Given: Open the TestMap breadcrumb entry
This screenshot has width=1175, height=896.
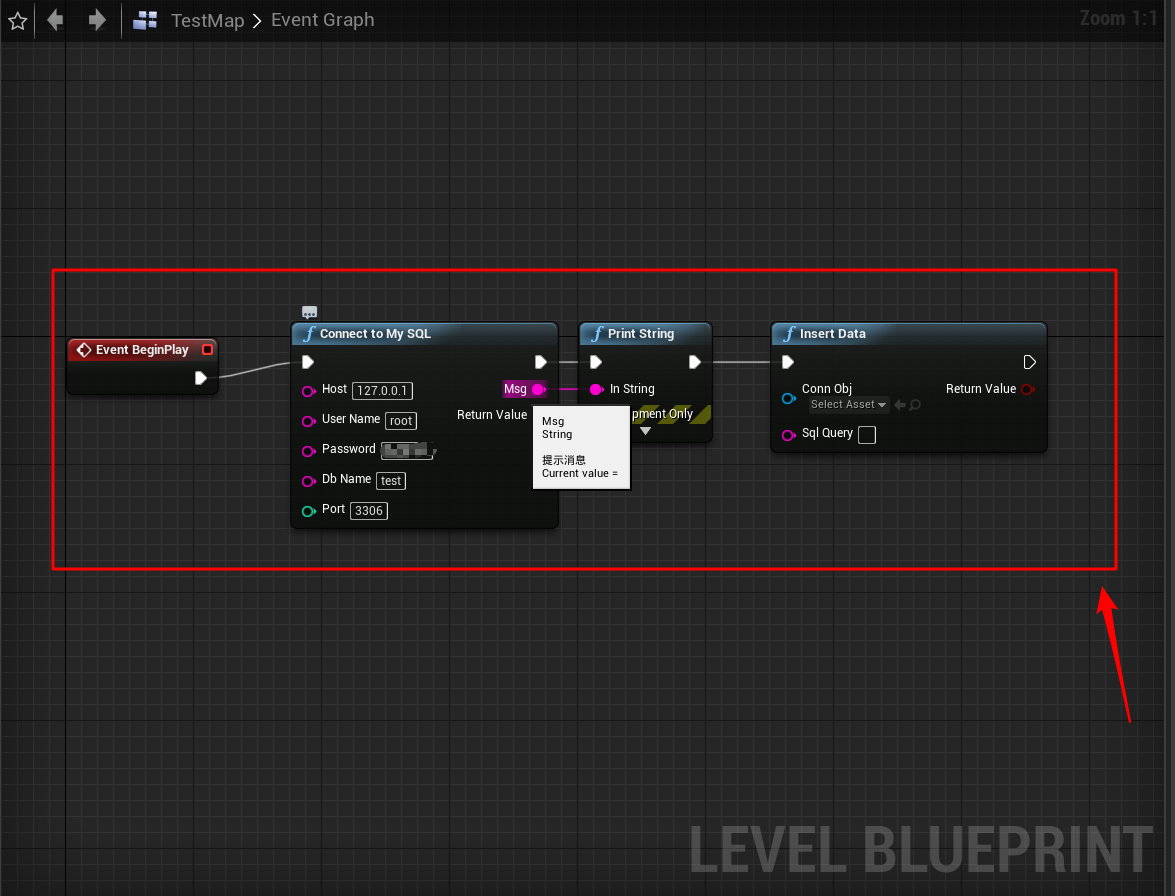Looking at the screenshot, I should pos(208,20).
